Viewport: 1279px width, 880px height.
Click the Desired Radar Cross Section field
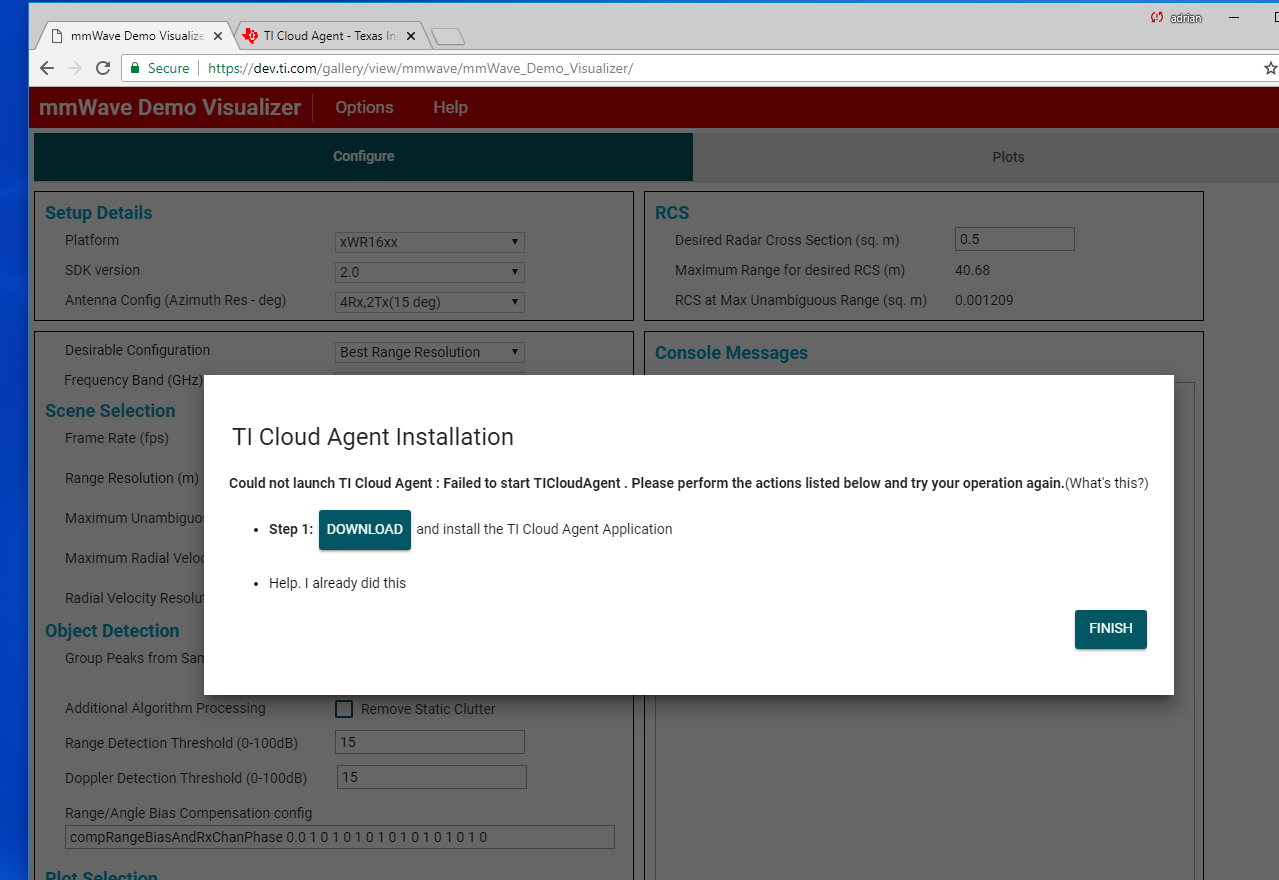pyautogui.click(x=1014, y=239)
